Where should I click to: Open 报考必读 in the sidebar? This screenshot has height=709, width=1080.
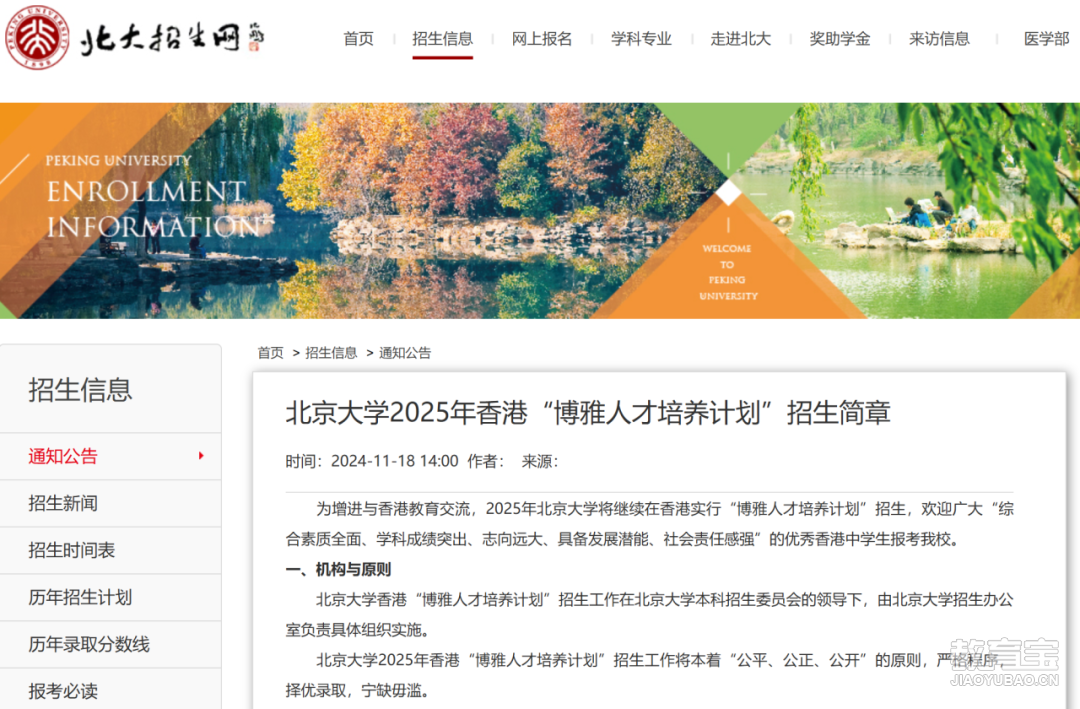[110, 689]
